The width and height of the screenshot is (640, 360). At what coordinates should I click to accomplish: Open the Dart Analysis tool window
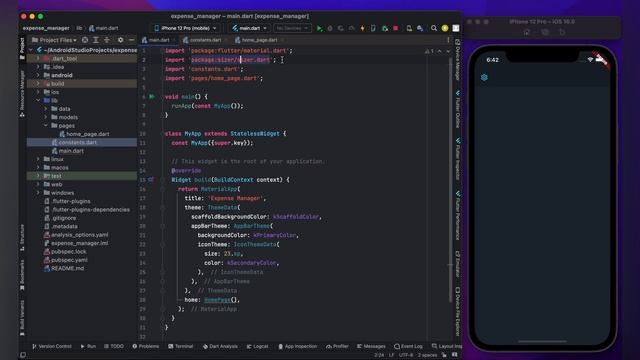click(220, 346)
